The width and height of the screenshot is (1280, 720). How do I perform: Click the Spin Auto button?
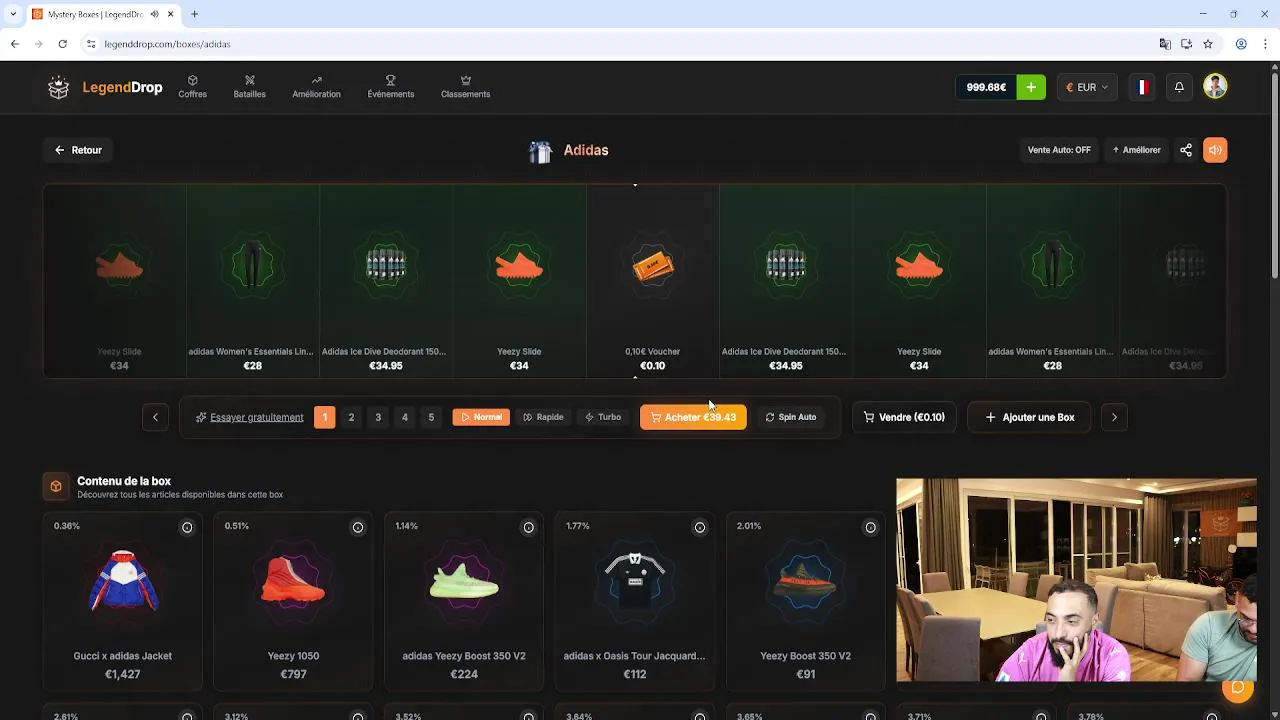pos(791,417)
